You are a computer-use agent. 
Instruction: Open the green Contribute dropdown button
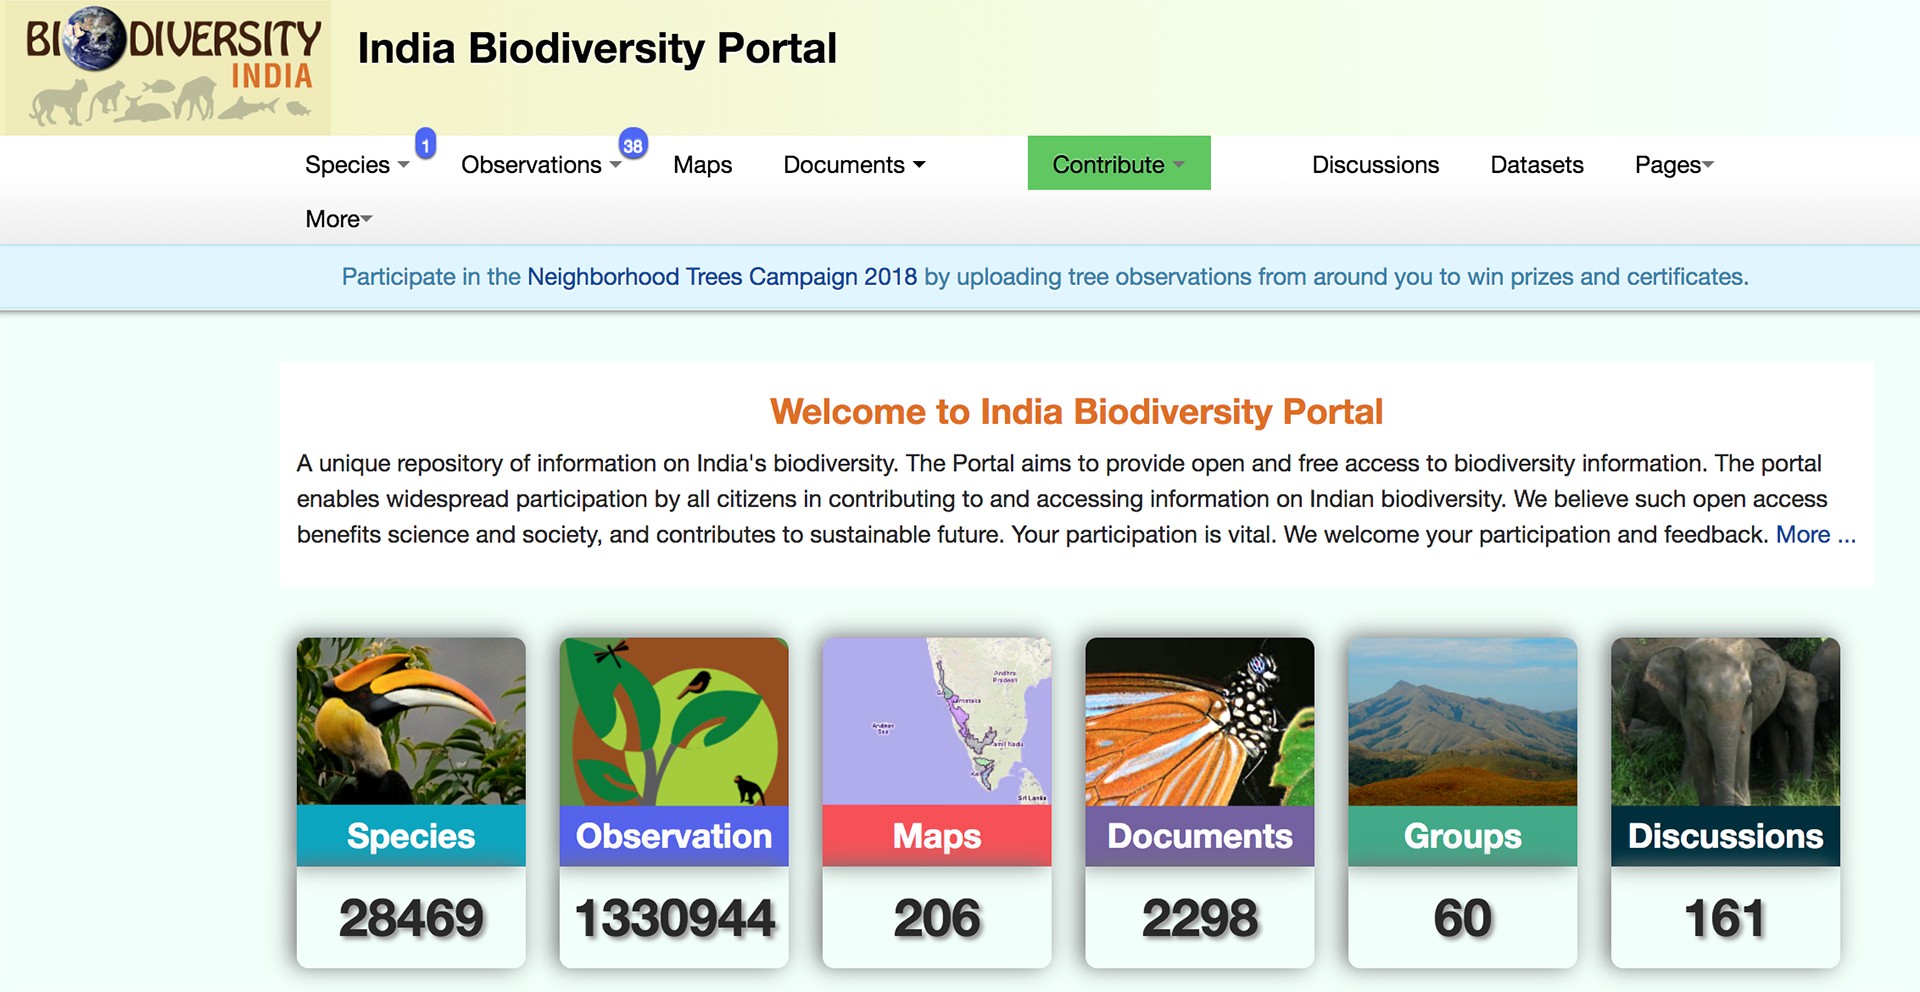1119,163
